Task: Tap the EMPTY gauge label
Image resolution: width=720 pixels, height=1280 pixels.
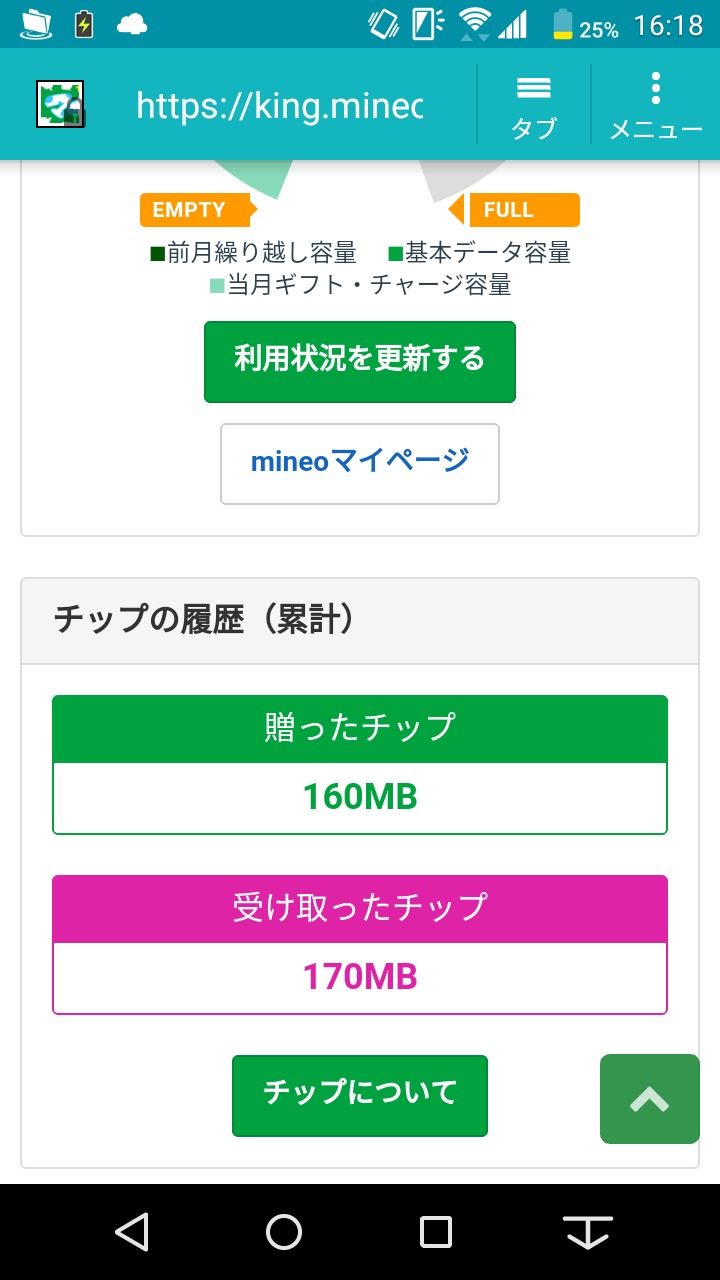Action: point(194,210)
